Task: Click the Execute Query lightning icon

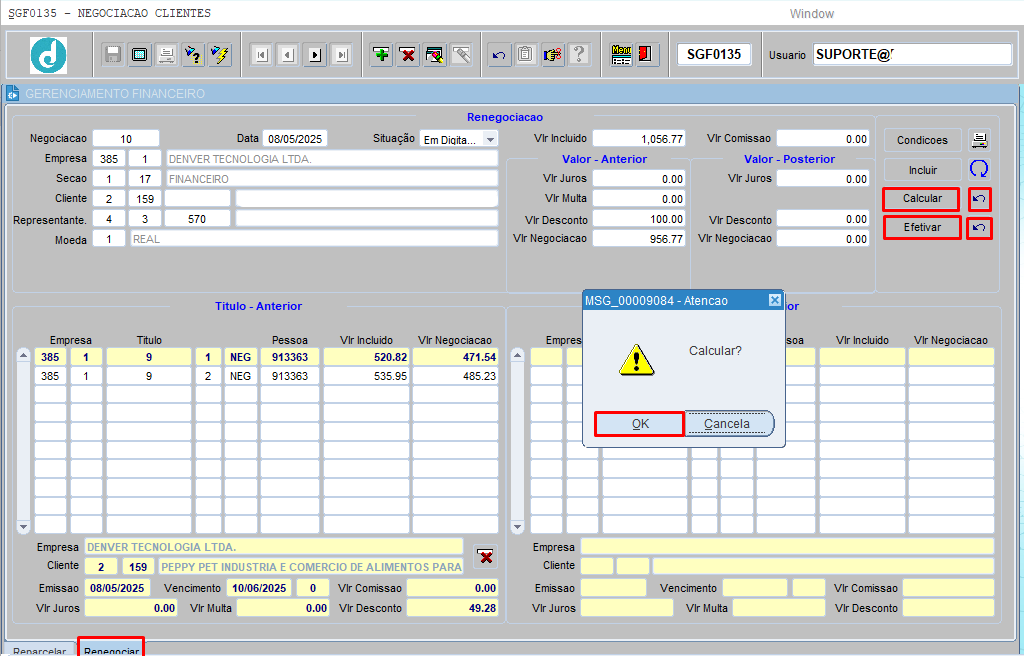Action: tap(220, 54)
